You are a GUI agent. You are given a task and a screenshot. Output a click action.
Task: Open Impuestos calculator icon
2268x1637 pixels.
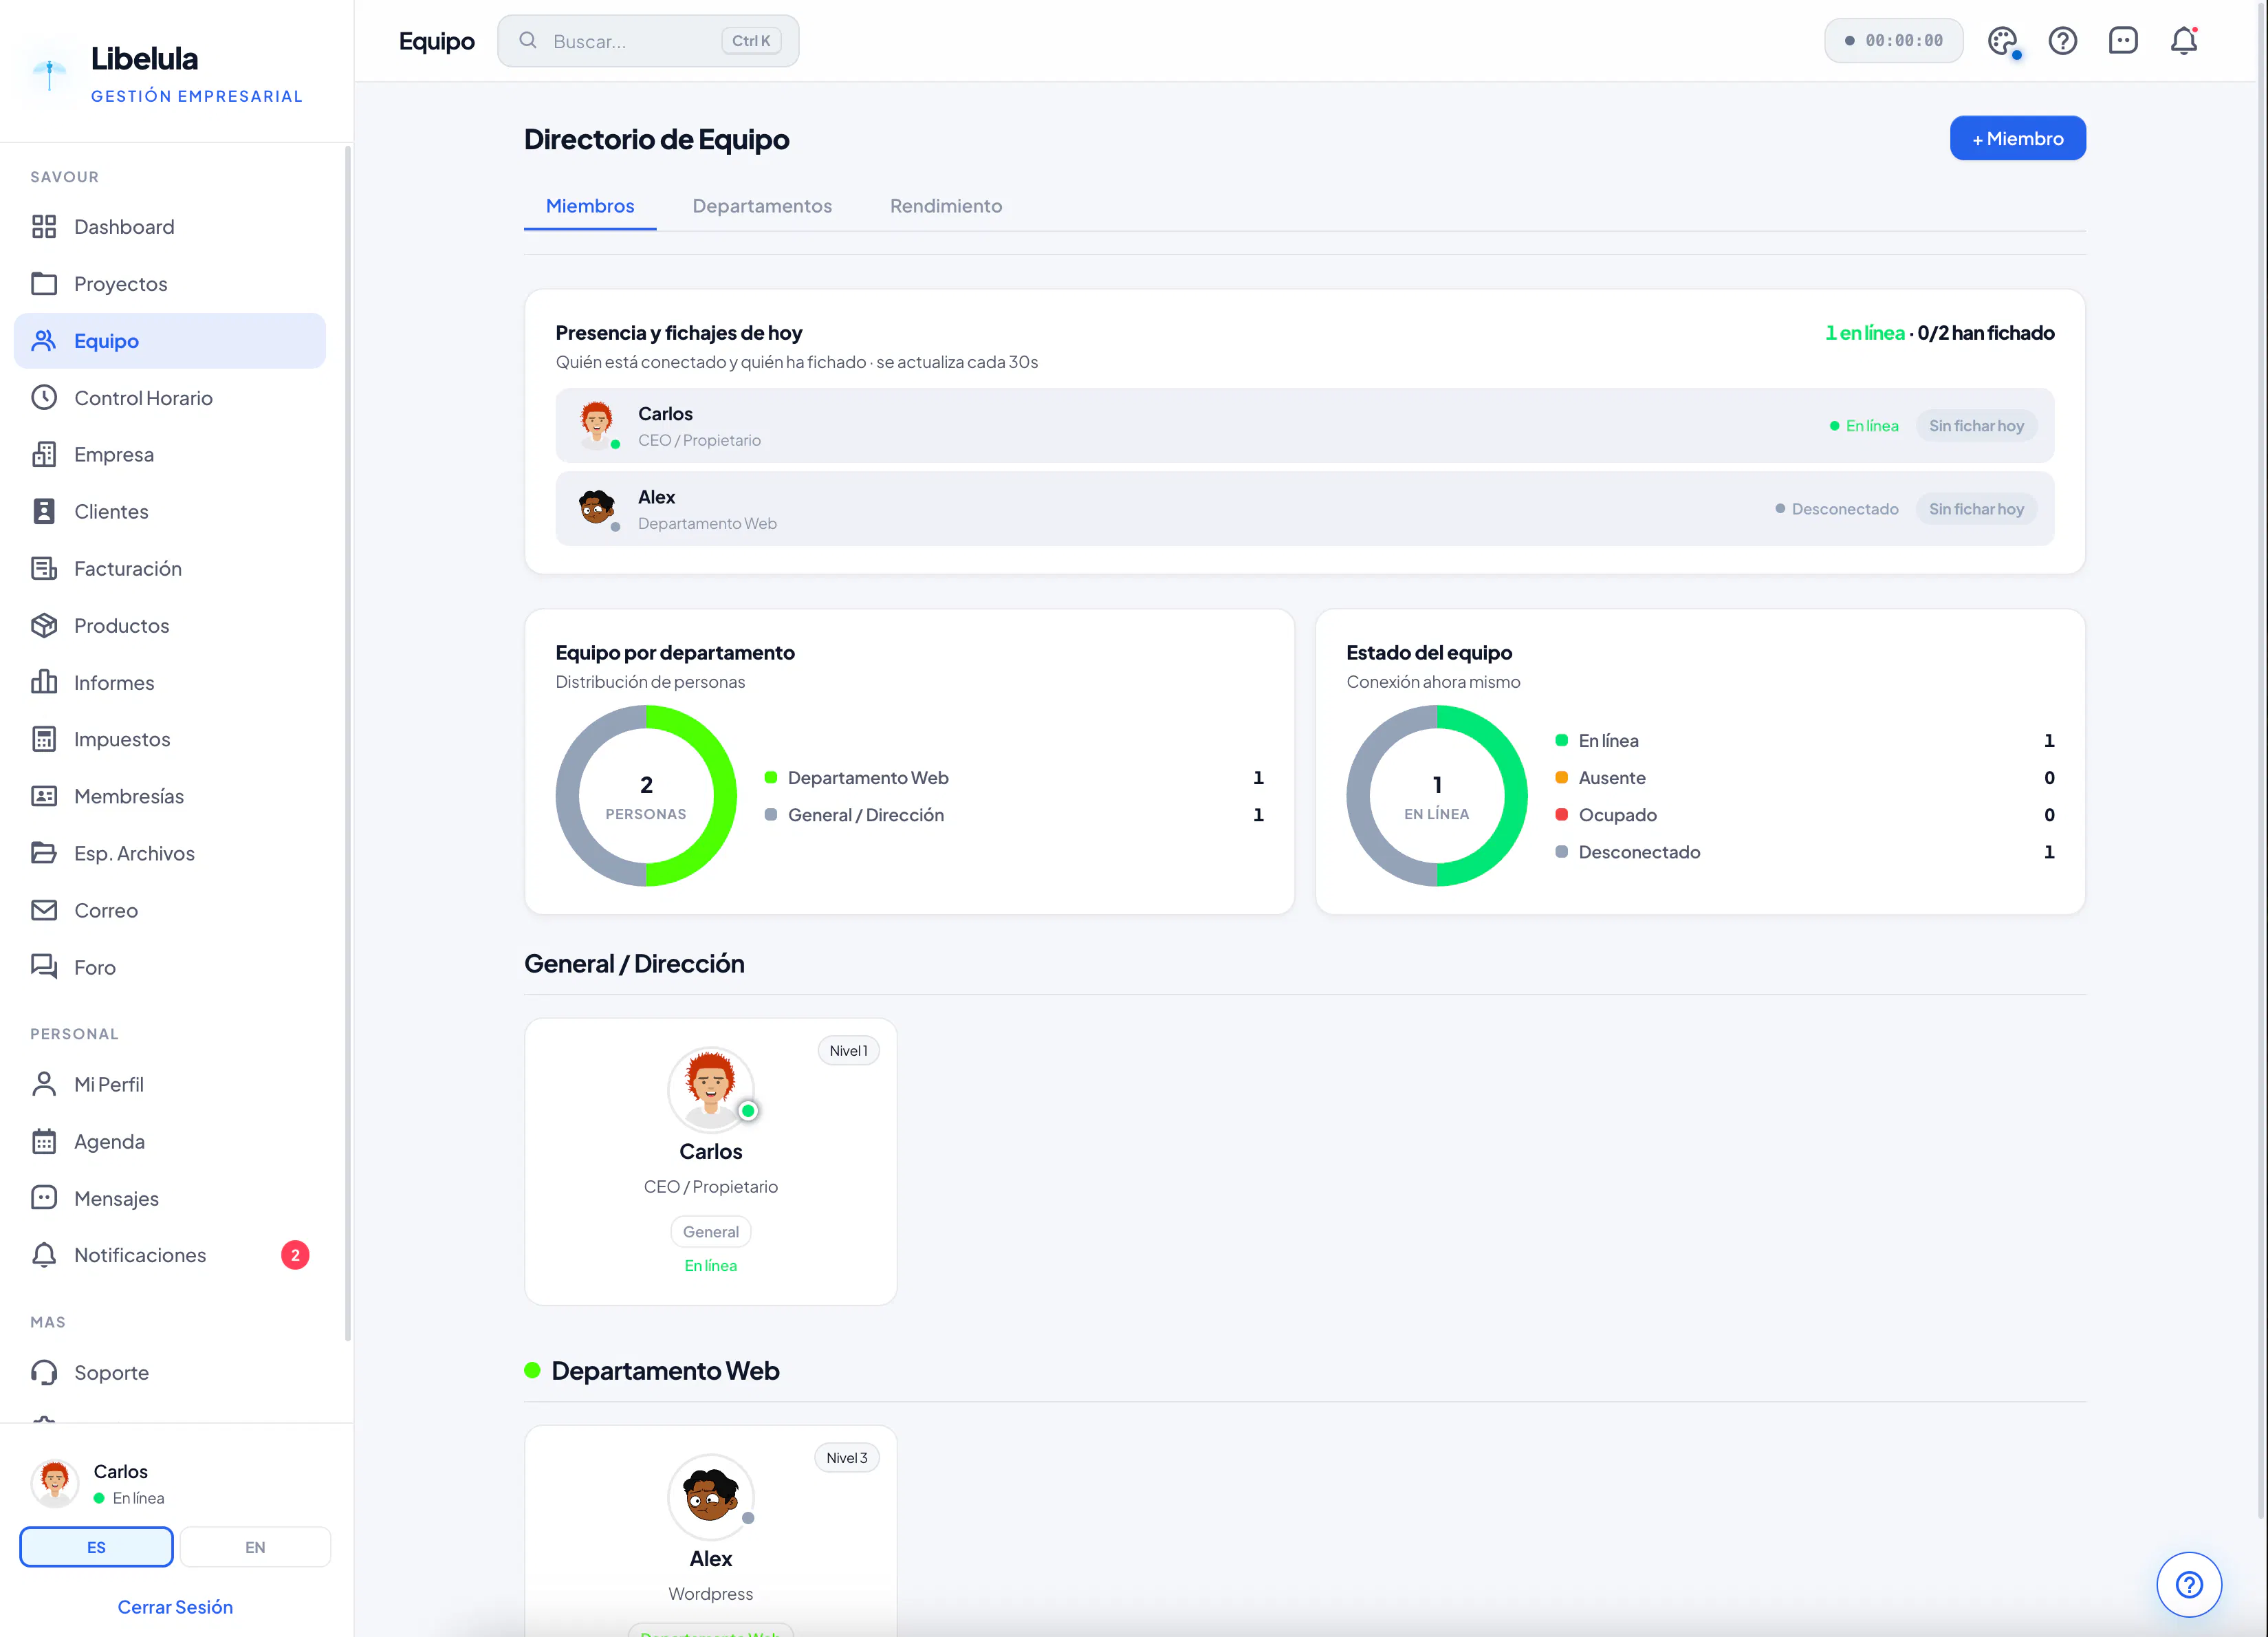[44, 740]
